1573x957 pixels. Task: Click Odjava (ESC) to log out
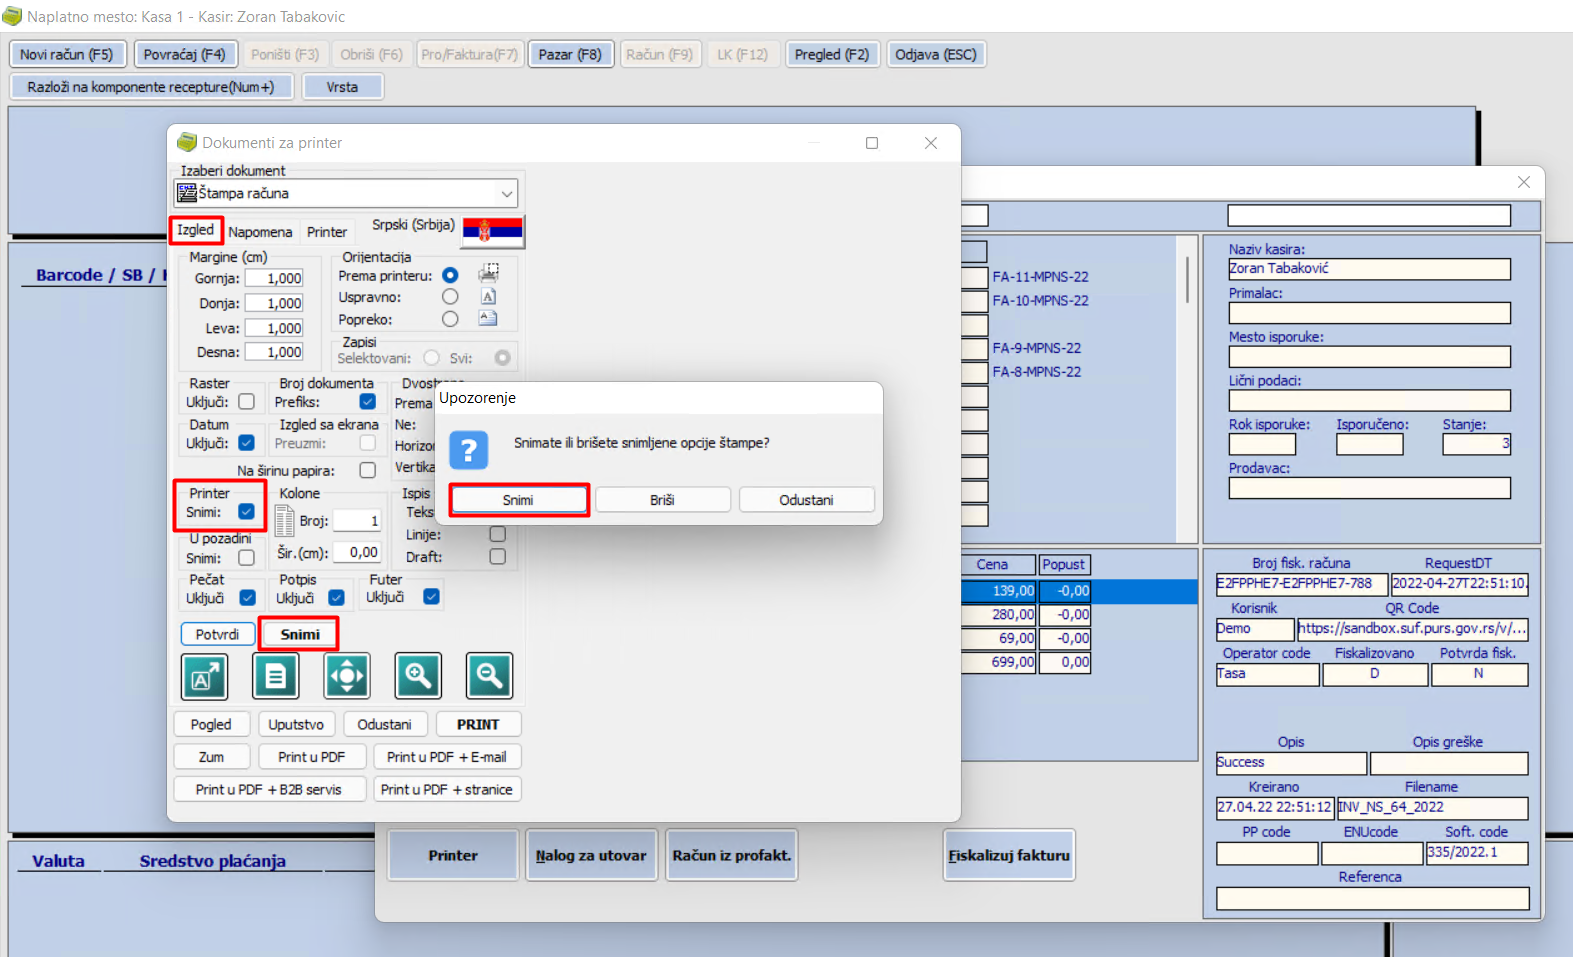tap(936, 54)
